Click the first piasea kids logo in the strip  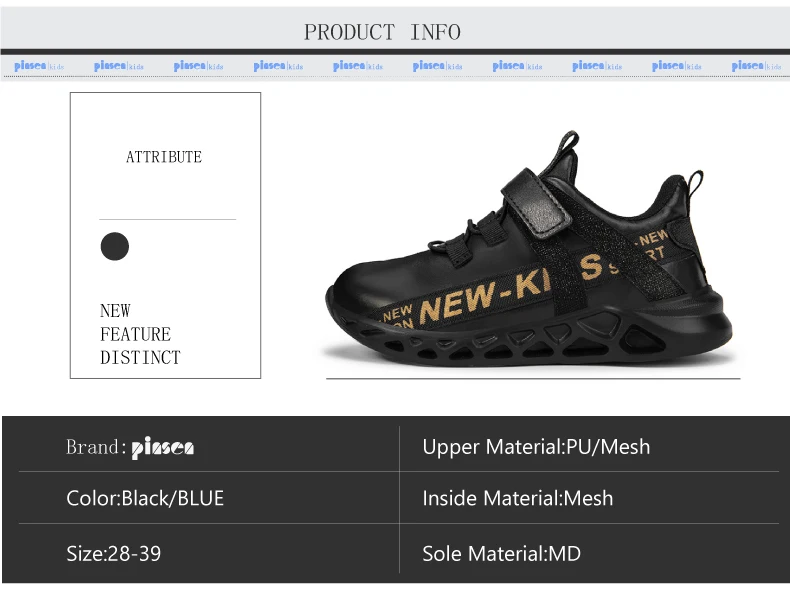point(39,65)
